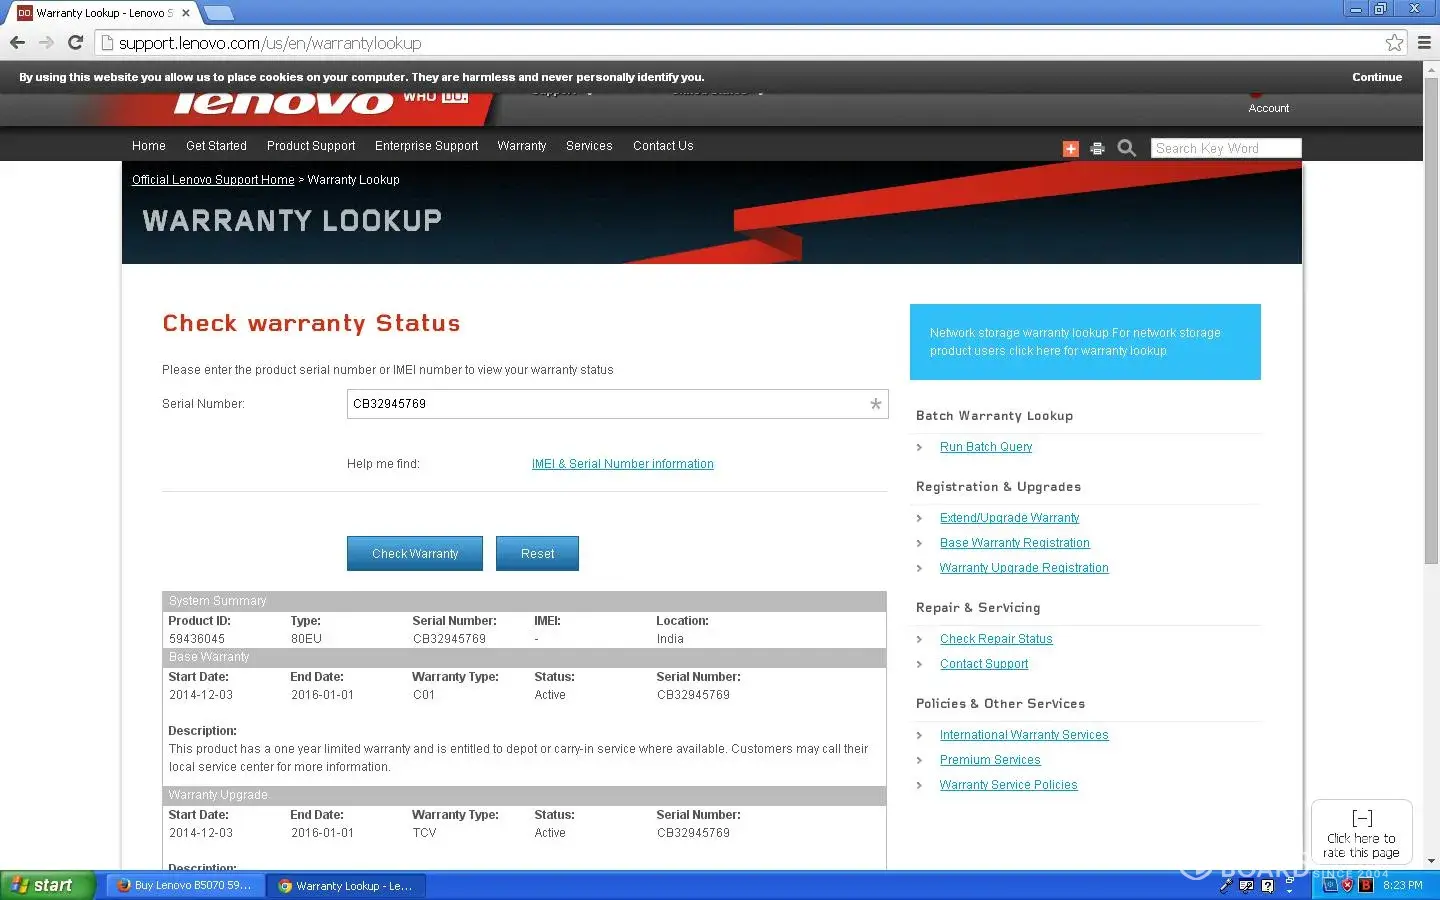Expand Run Batch Query chevron arrow
The width and height of the screenshot is (1440, 900).
click(x=920, y=447)
